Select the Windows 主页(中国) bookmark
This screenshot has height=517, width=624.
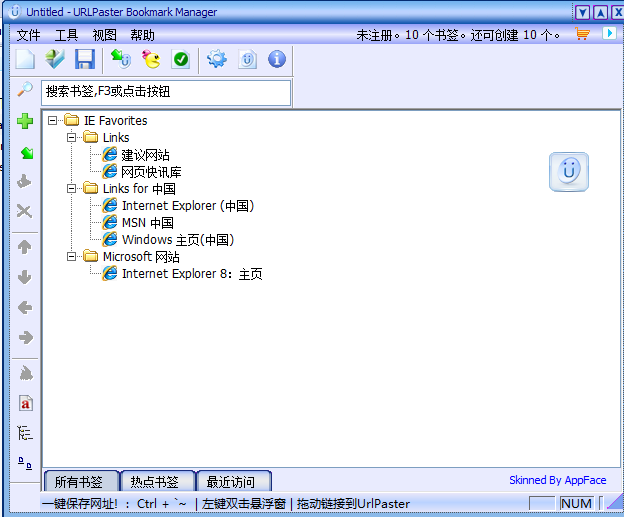click(x=178, y=240)
